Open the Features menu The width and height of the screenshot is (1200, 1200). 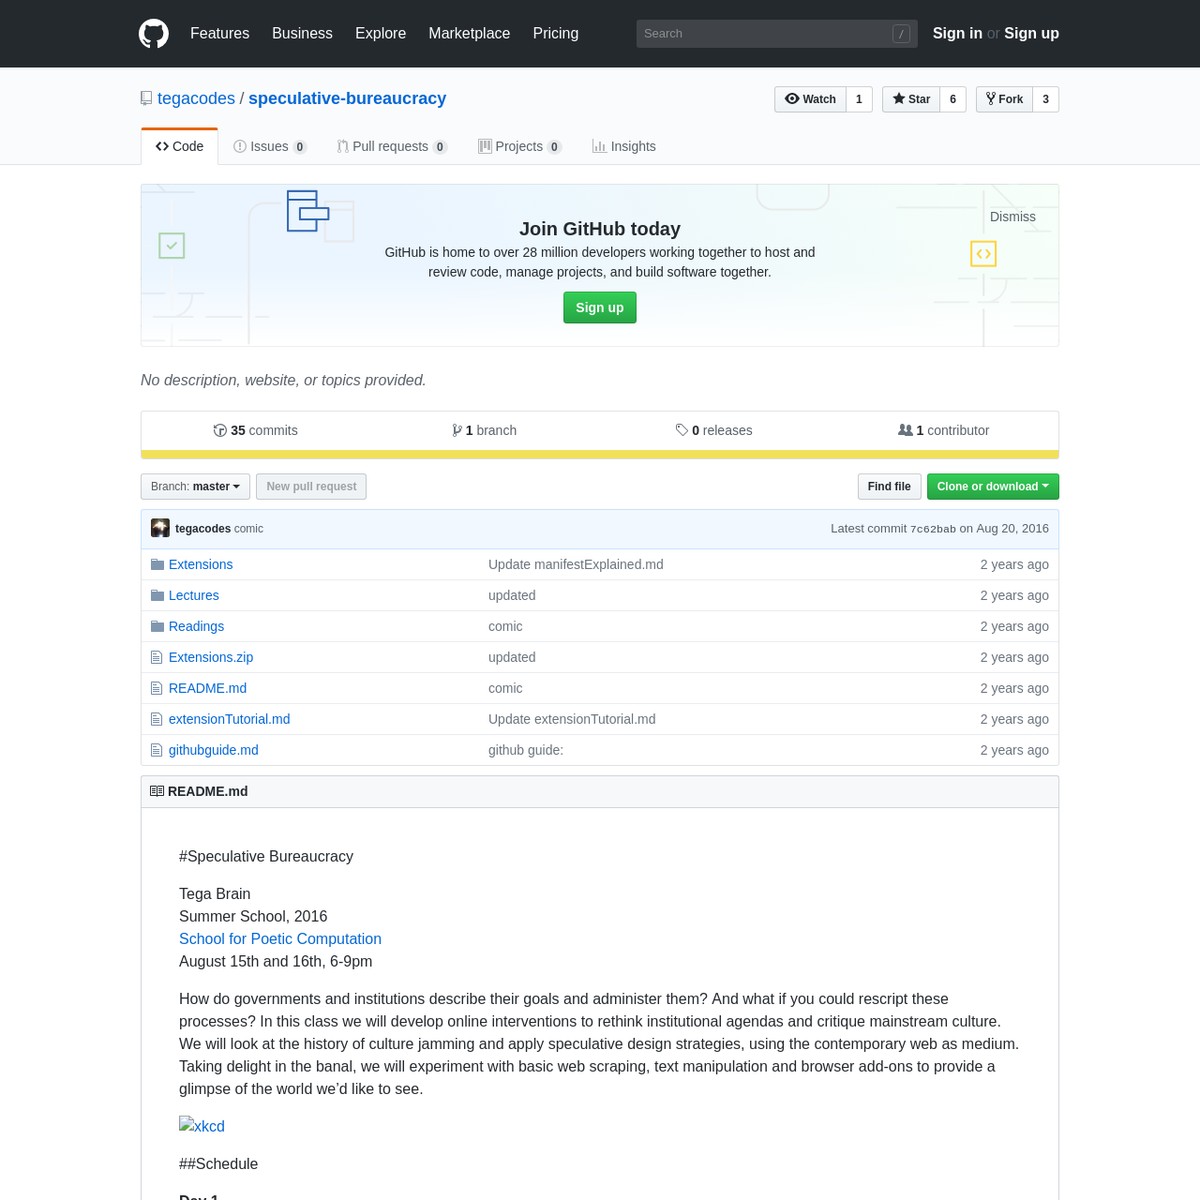[x=220, y=33]
